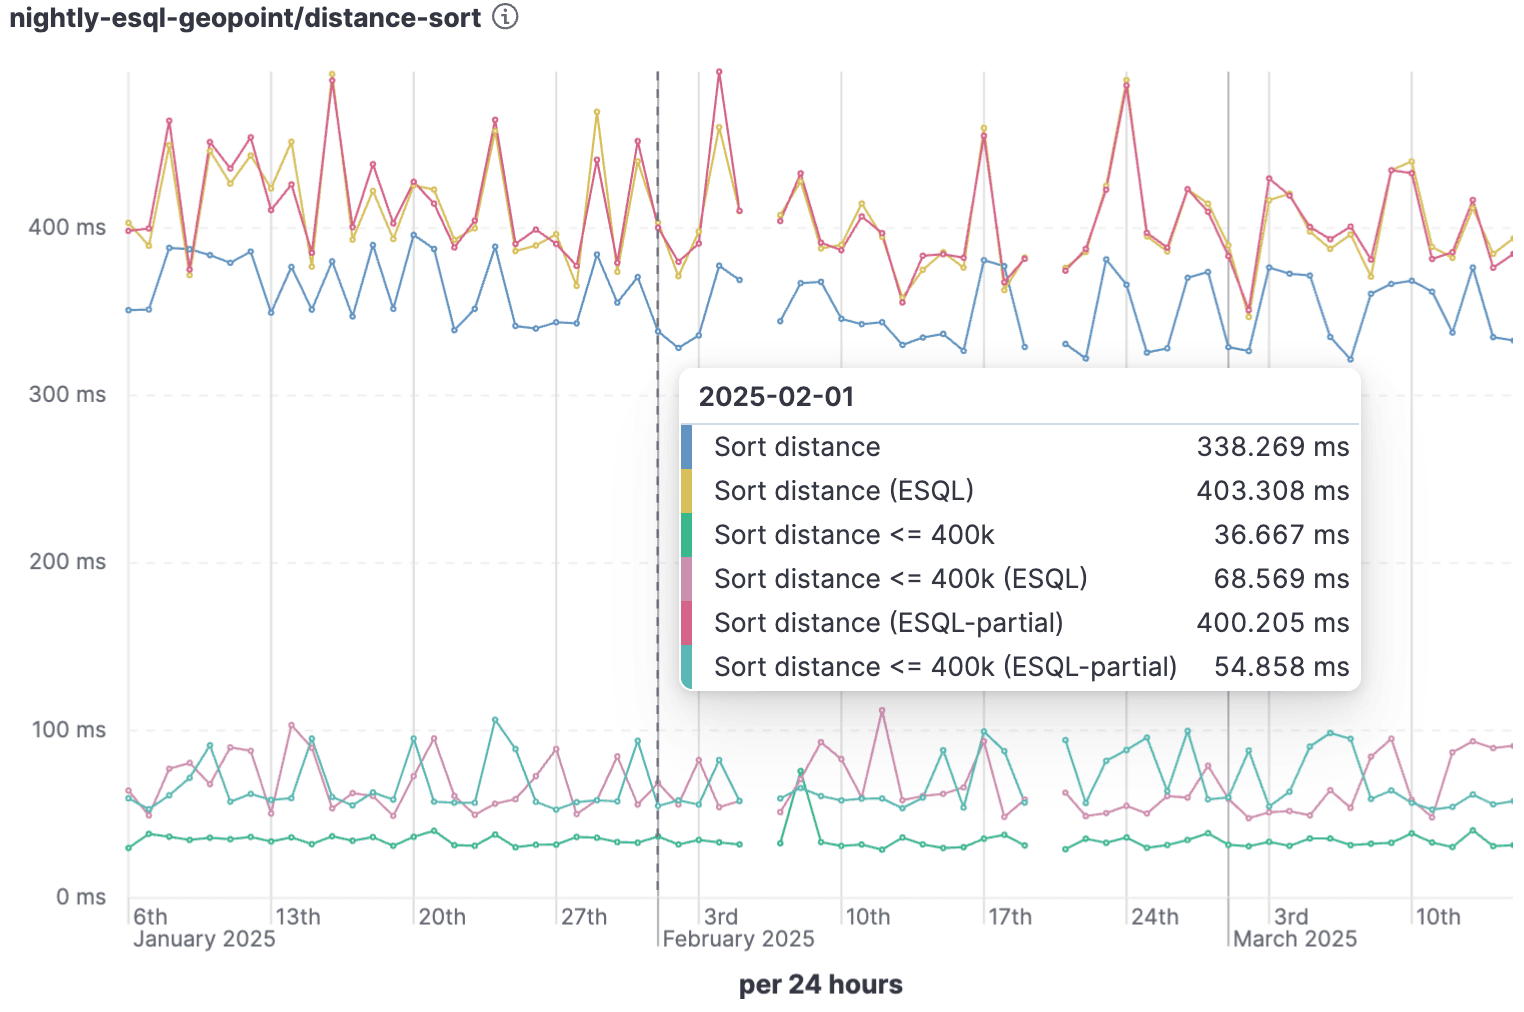Select the Sort distance (ESQL-partial) tooltip row
This screenshot has height=1012, width=1524.
(888, 622)
